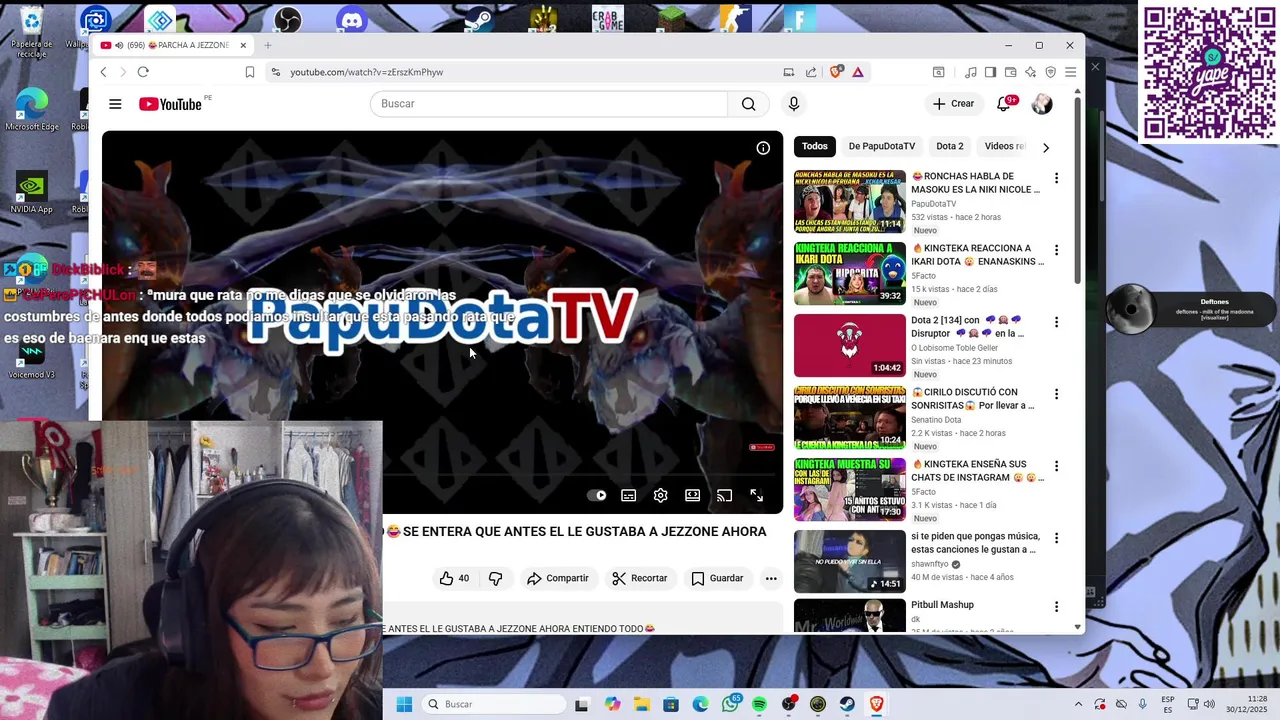Screen dimensions: 1280x720
Task: Open options for KINGTEKA REACCIONA video
Action: 1056,250
